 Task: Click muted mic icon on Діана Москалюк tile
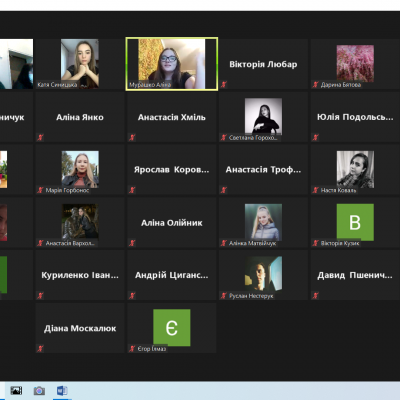point(40,349)
